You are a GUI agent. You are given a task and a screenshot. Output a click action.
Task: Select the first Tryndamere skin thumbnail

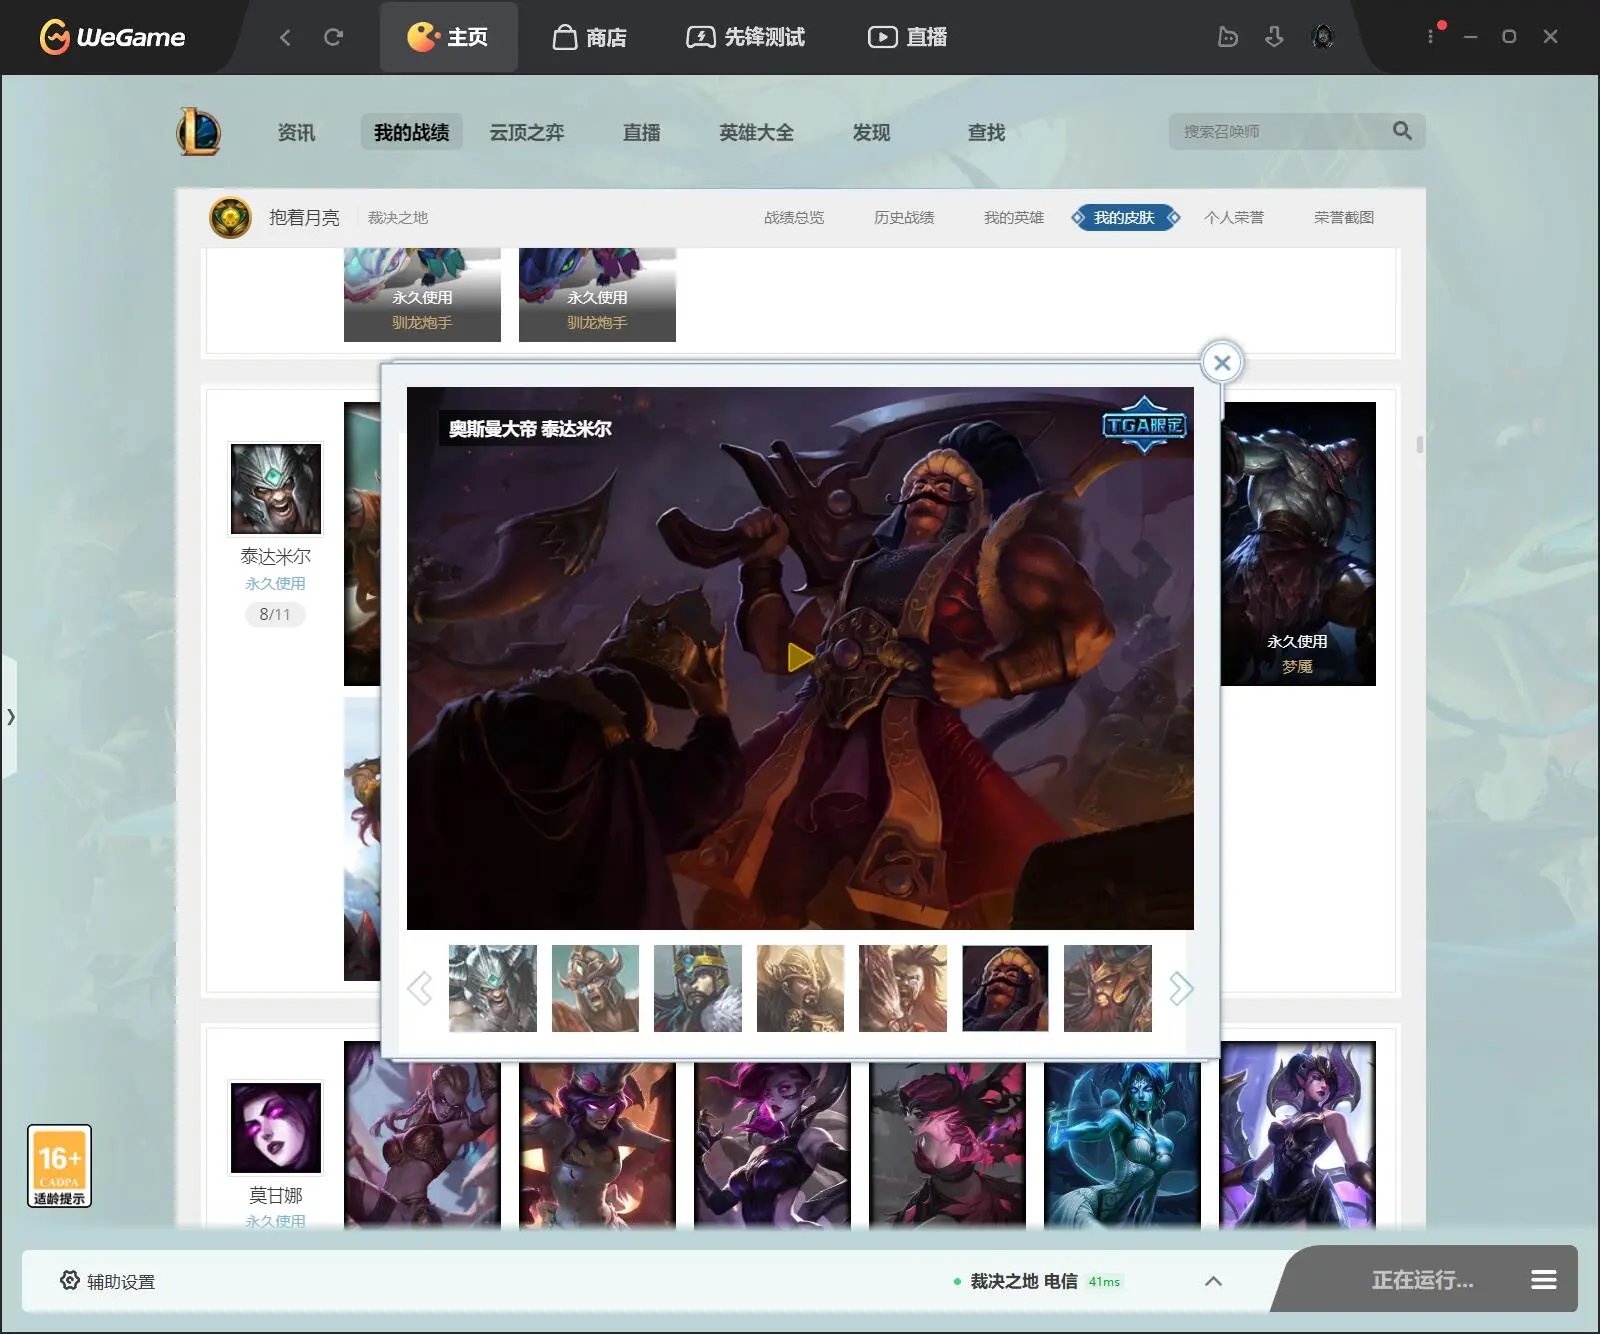coord(493,988)
